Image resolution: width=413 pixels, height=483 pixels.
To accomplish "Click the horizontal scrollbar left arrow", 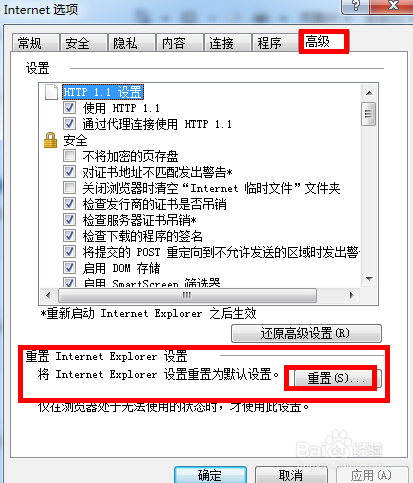I will coord(48,295).
